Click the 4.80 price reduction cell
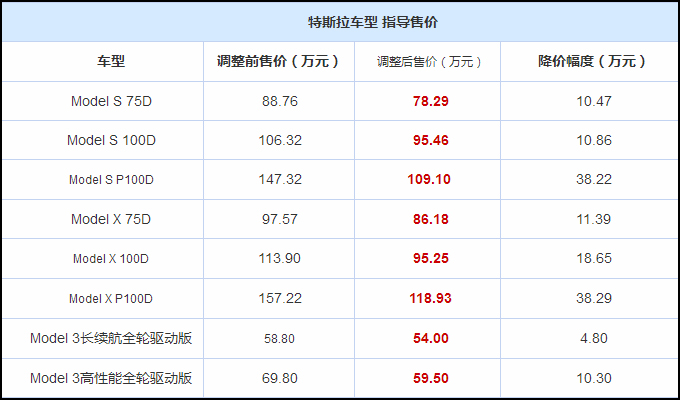The image size is (680, 400). (594, 338)
